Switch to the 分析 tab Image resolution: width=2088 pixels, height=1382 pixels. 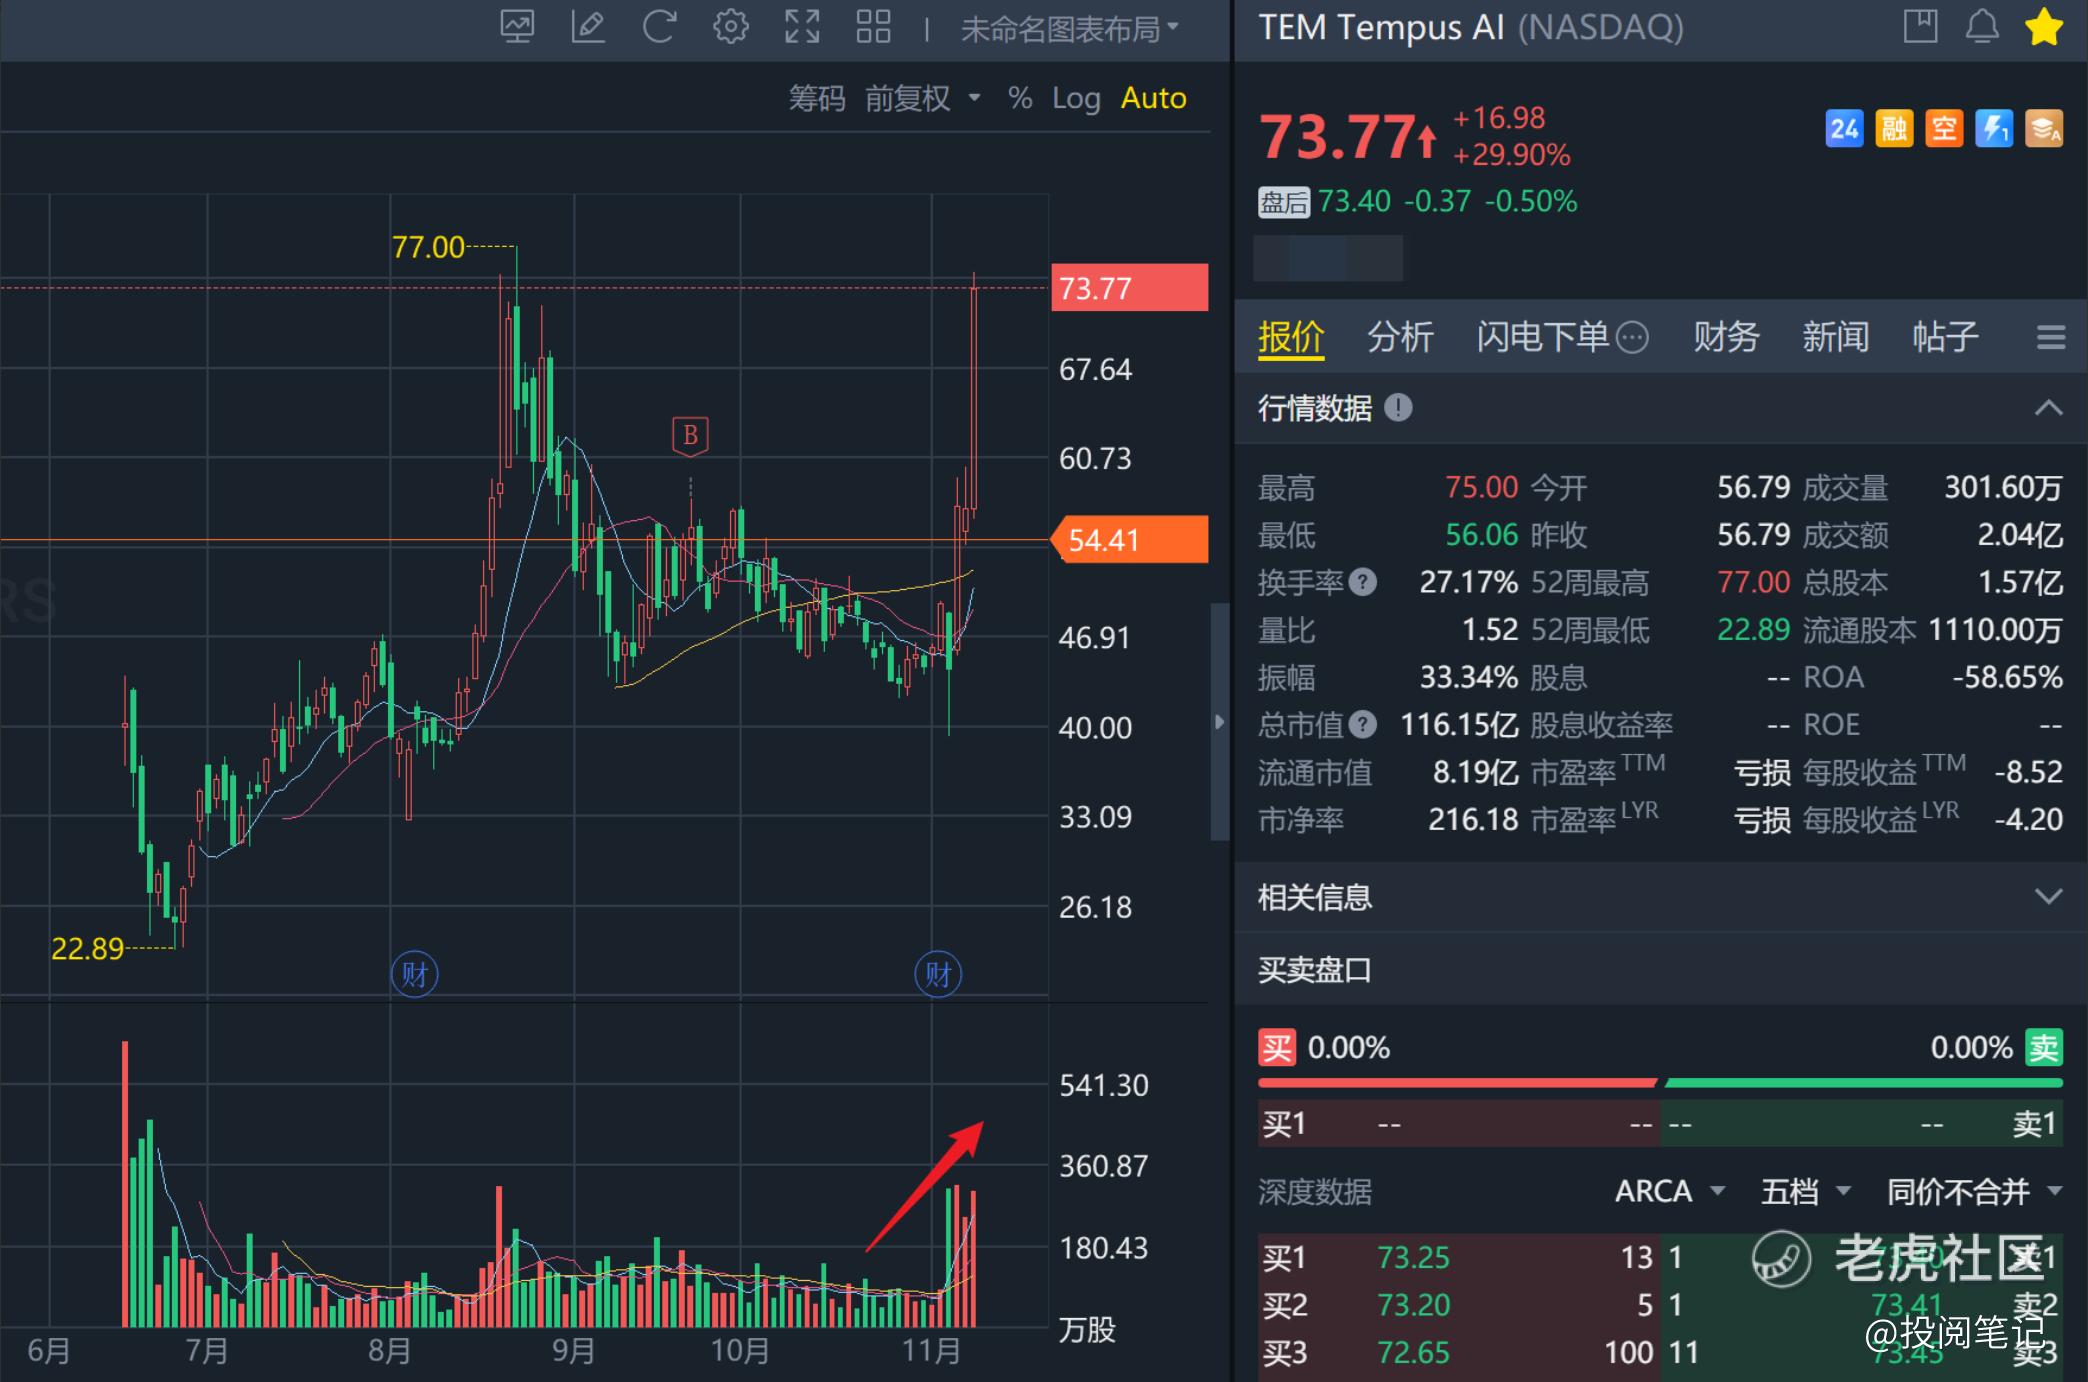(1400, 338)
